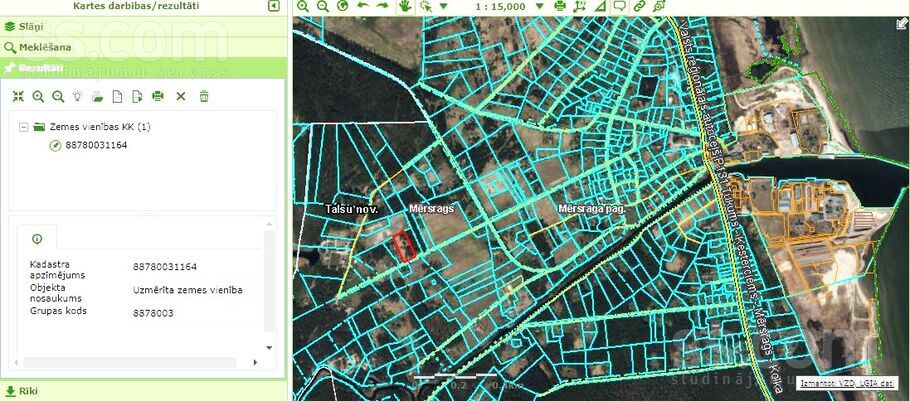Expand the Rīki tools section
Image resolution: width=910 pixels, height=401 pixels.
click(27, 391)
